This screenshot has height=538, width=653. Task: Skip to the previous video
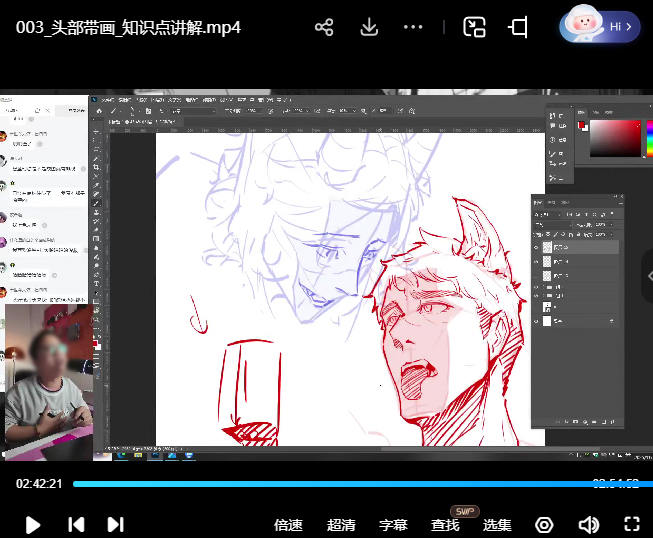(75, 524)
